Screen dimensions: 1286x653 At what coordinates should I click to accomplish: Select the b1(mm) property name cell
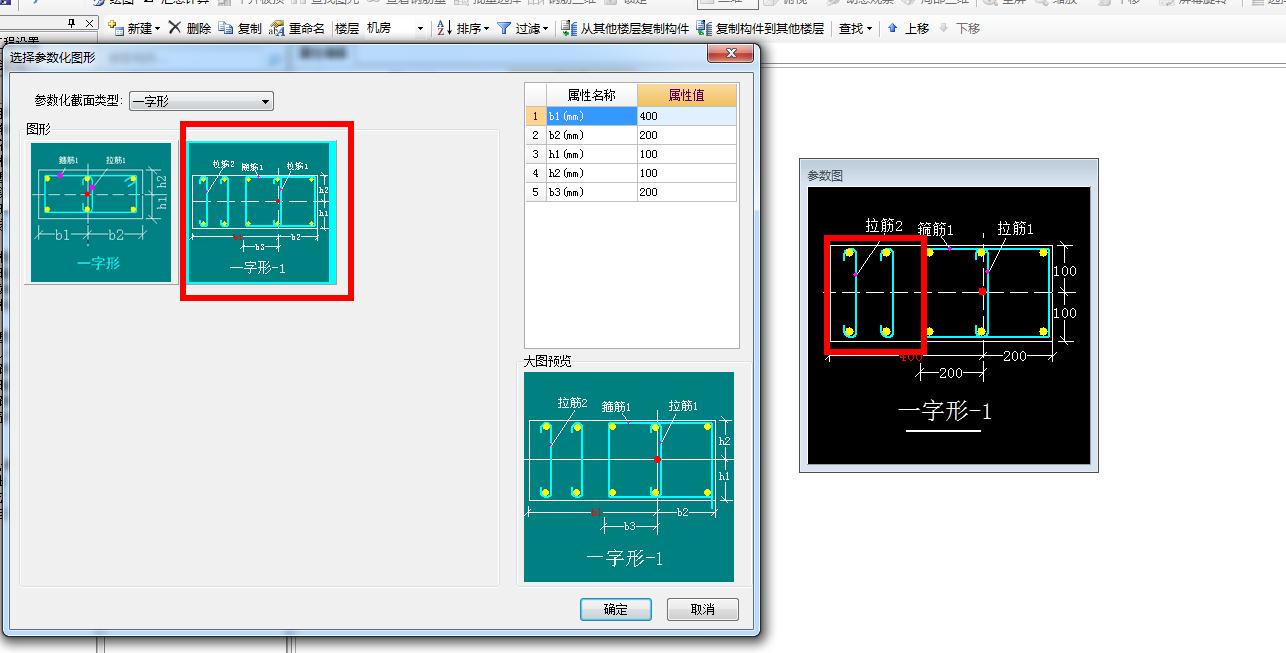(x=591, y=116)
